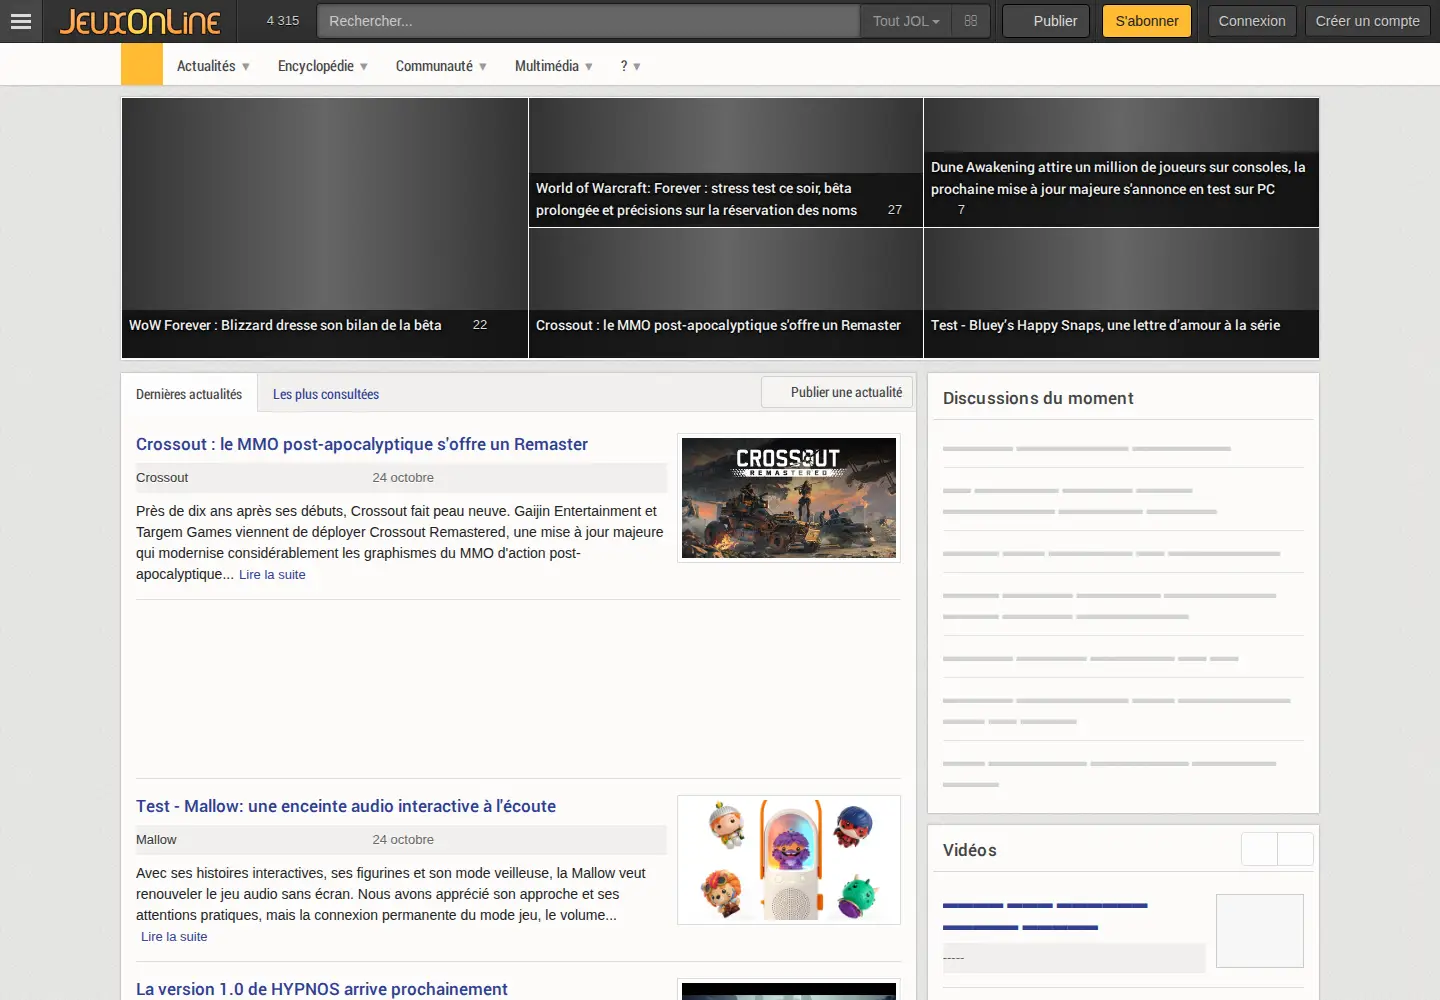Open the featured Crossout Remaster tile

(x=726, y=293)
